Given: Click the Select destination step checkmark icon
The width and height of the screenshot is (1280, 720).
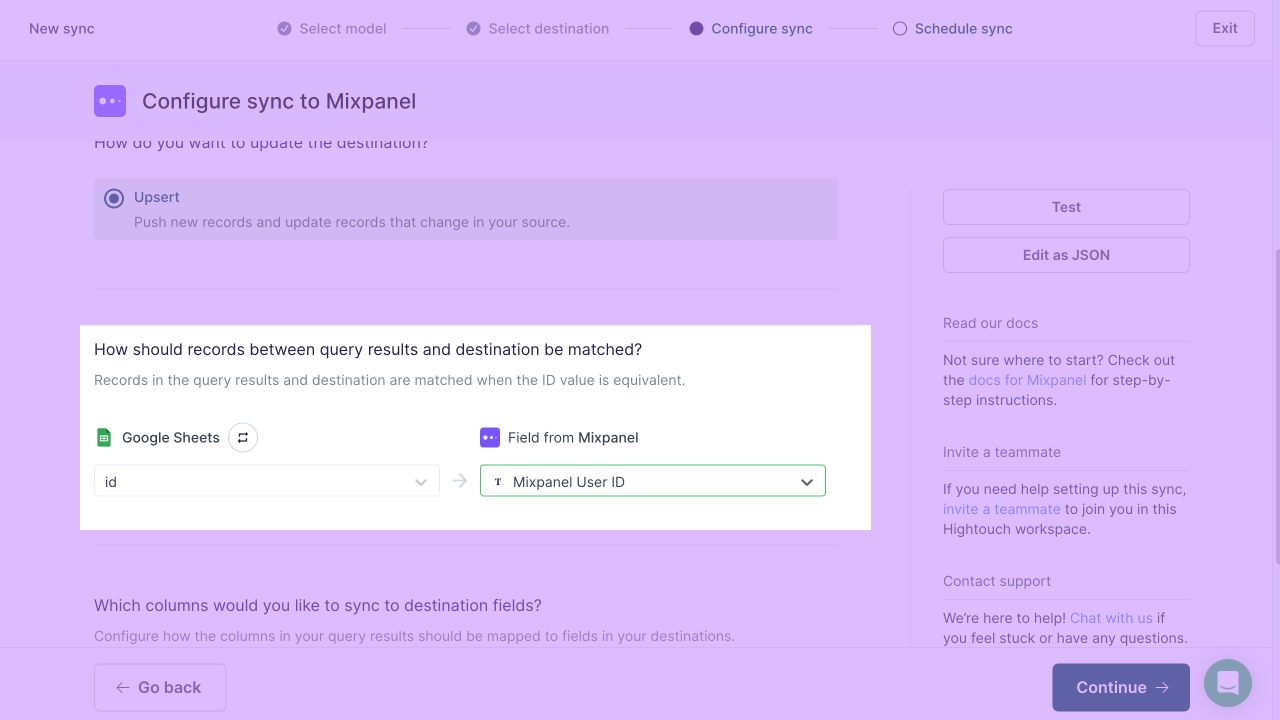Looking at the screenshot, I should [474, 29].
